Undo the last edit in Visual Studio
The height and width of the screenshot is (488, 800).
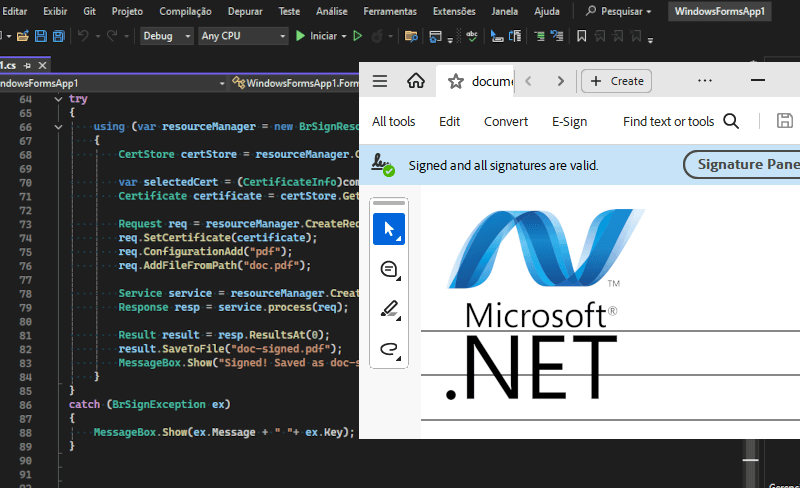point(83,36)
